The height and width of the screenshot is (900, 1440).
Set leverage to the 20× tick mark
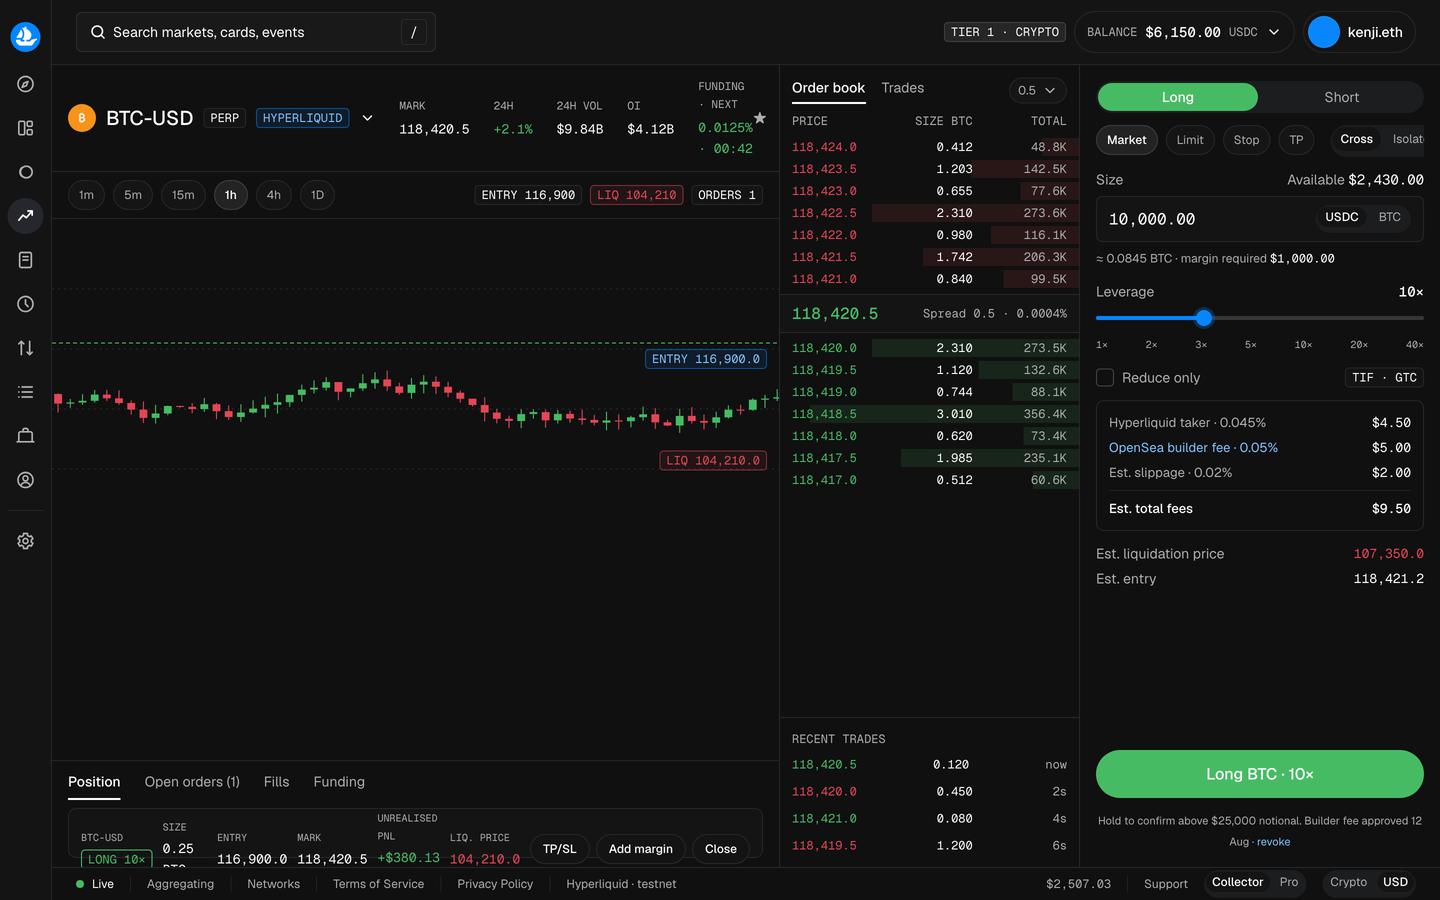coord(1359,345)
